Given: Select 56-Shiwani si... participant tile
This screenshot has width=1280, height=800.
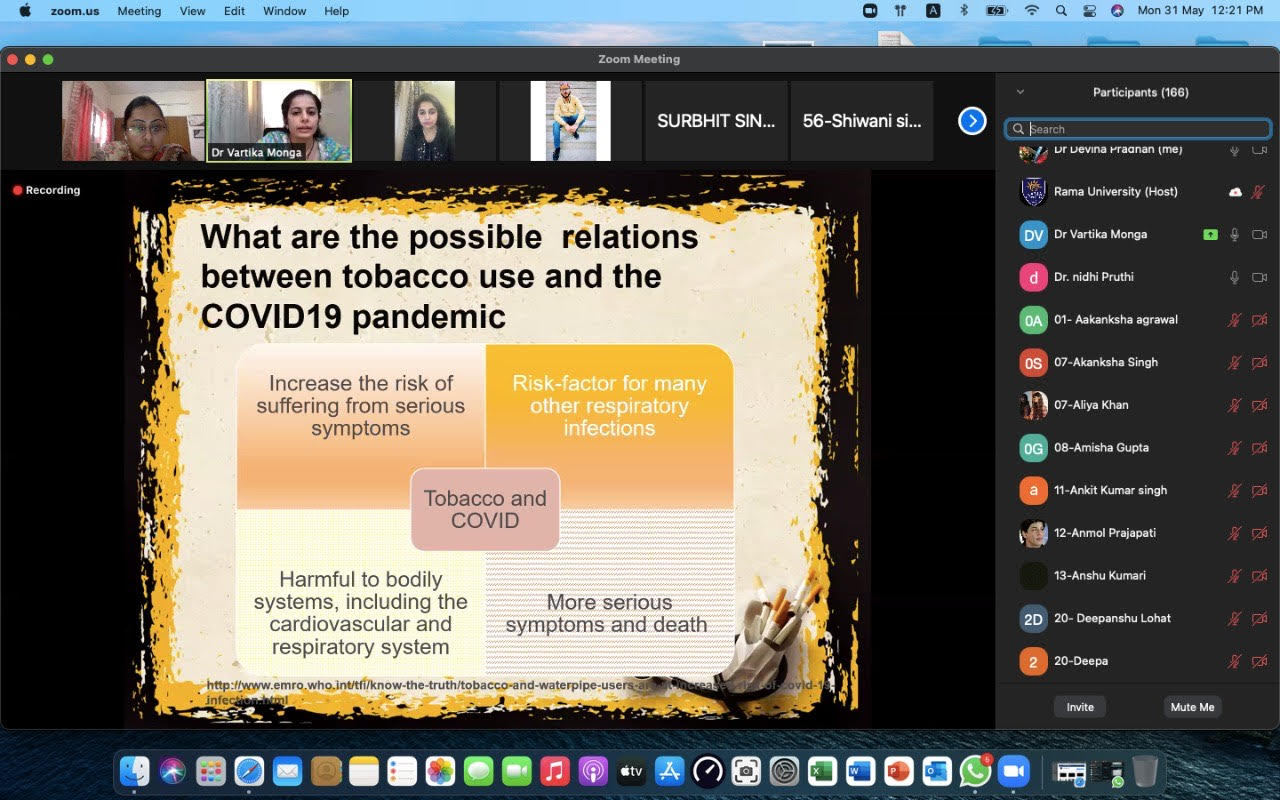Looking at the screenshot, I should click(862, 121).
